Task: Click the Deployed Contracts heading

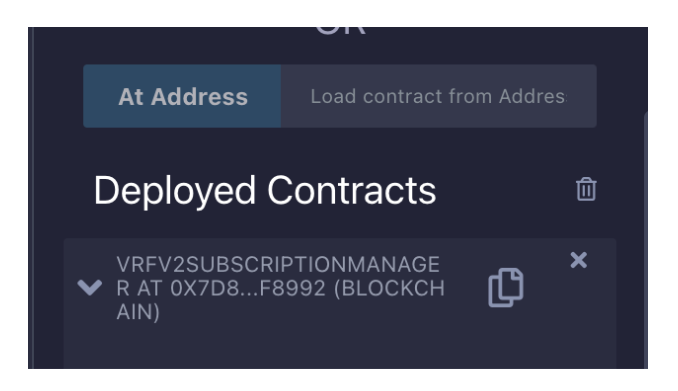Action: tap(265, 190)
